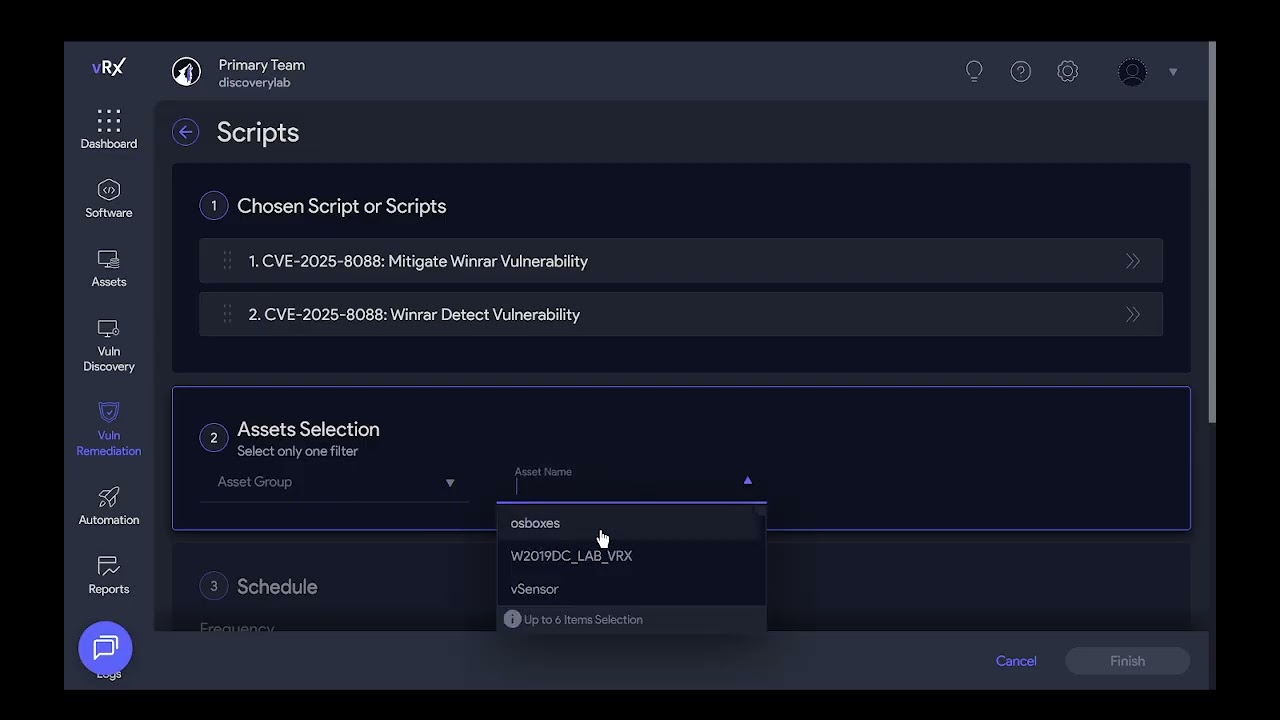The height and width of the screenshot is (720, 1280).
Task: Open the settings gear icon
Action: pos(1068,71)
